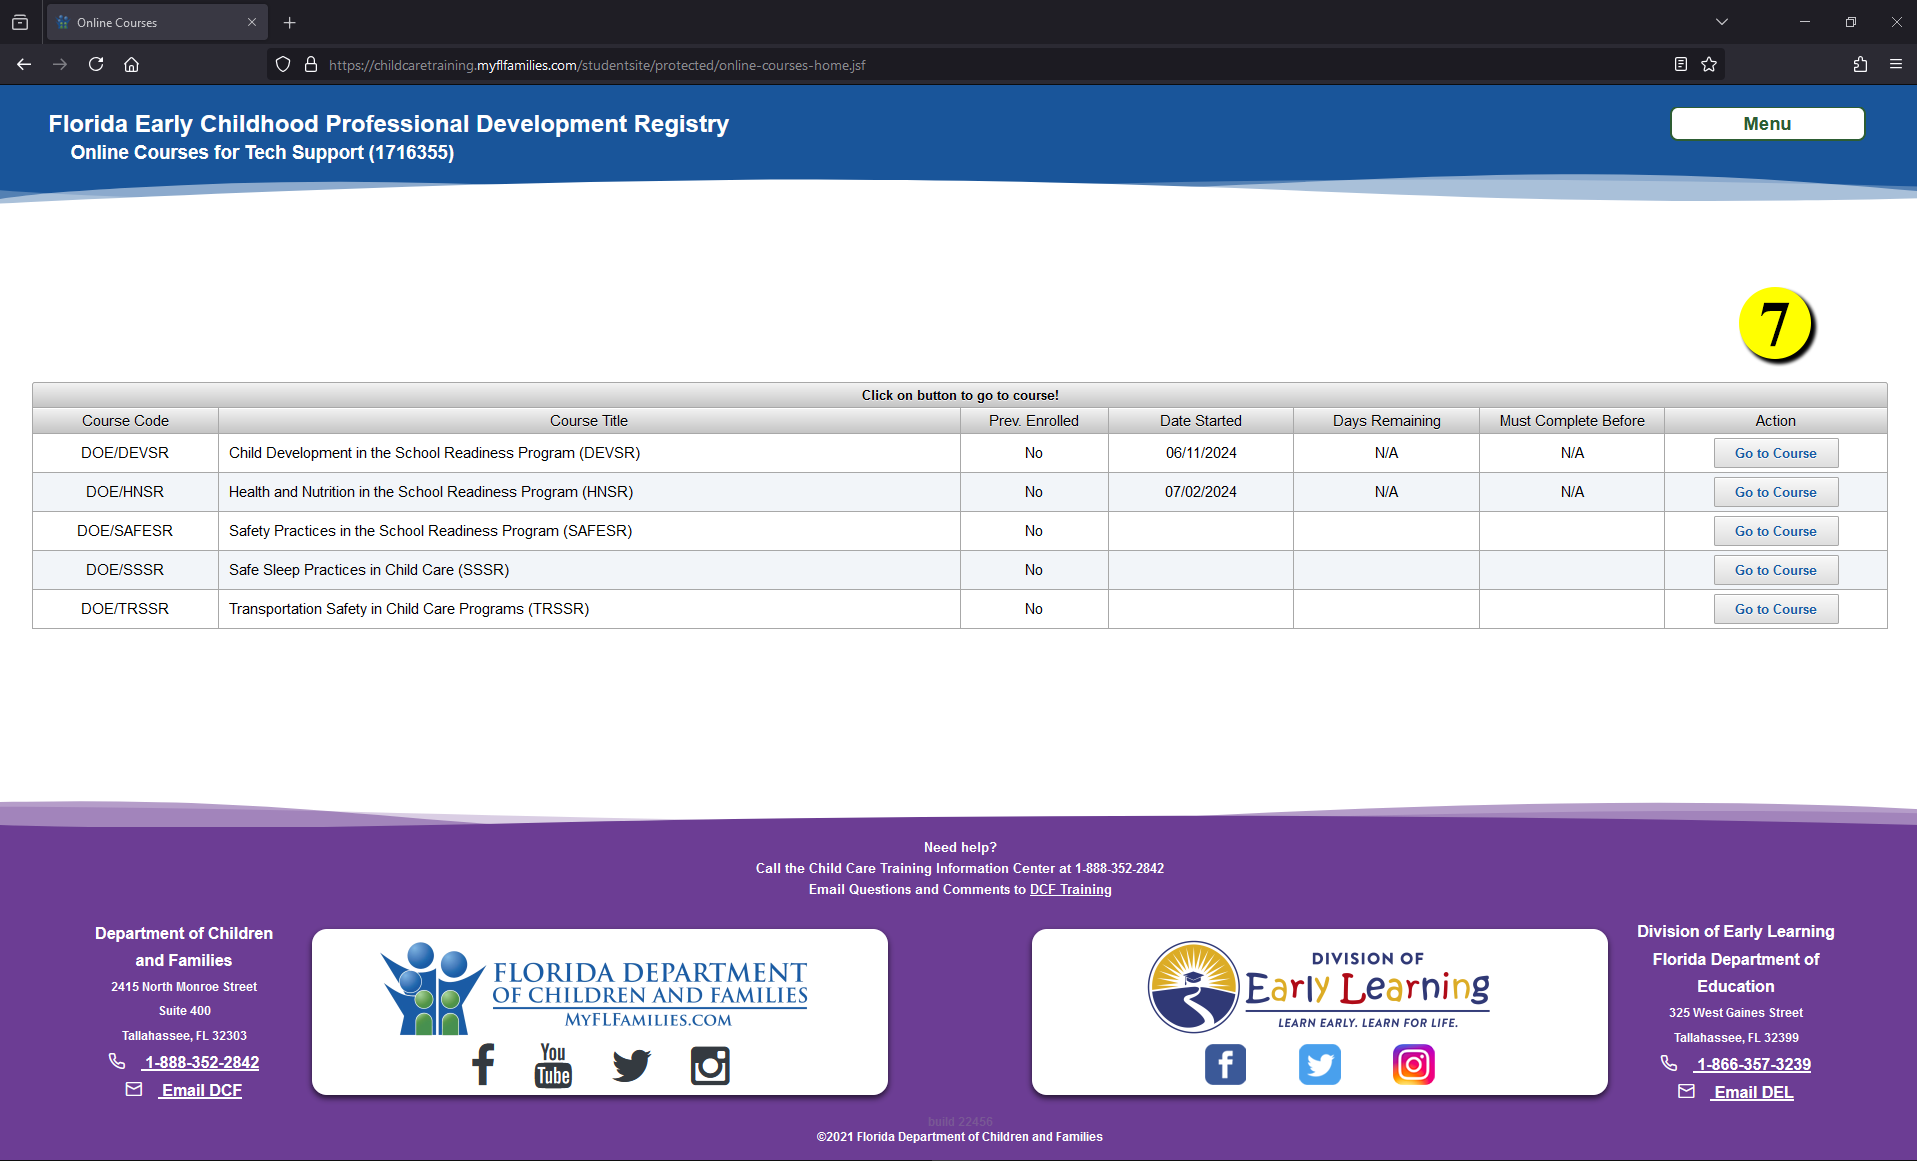
Task: Bookmark this page with the star icon
Action: click(x=1709, y=64)
